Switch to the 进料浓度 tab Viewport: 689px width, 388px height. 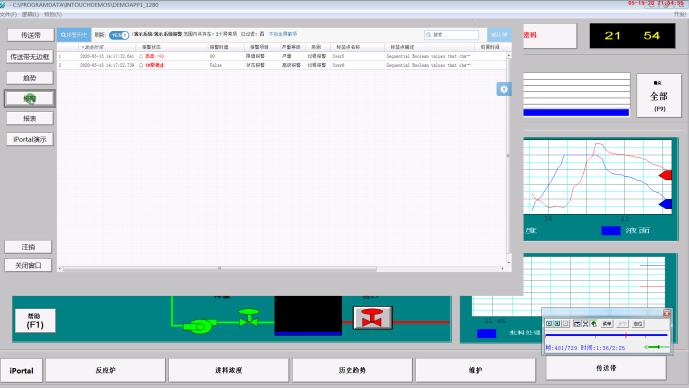[x=228, y=370]
